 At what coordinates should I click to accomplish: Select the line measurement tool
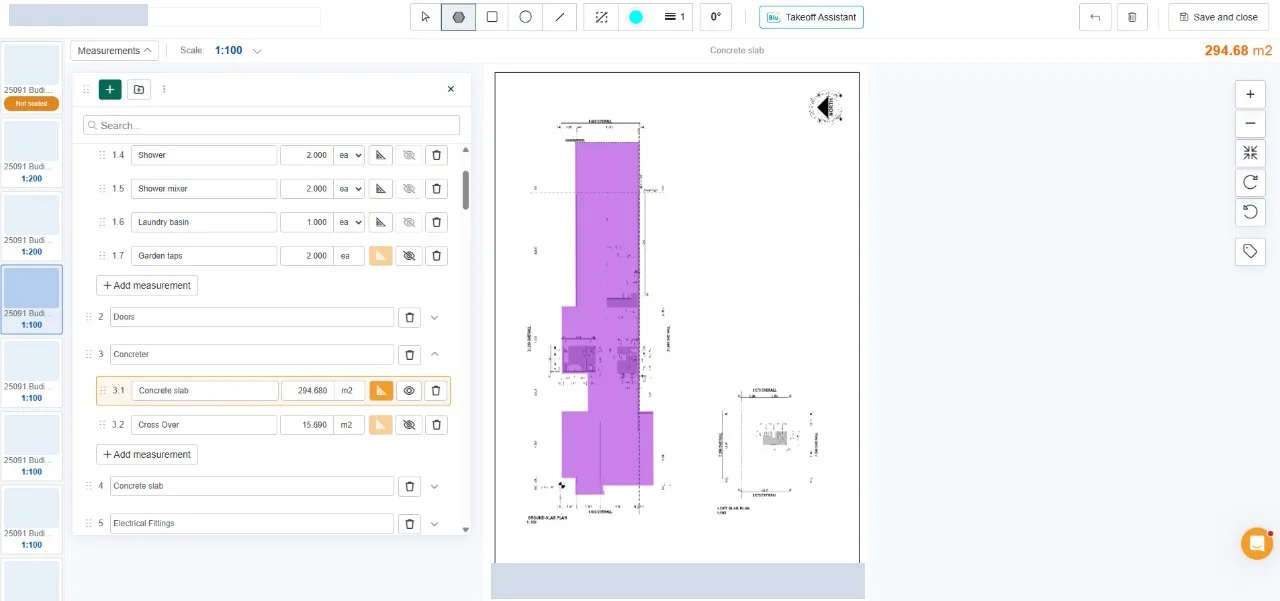tap(559, 17)
